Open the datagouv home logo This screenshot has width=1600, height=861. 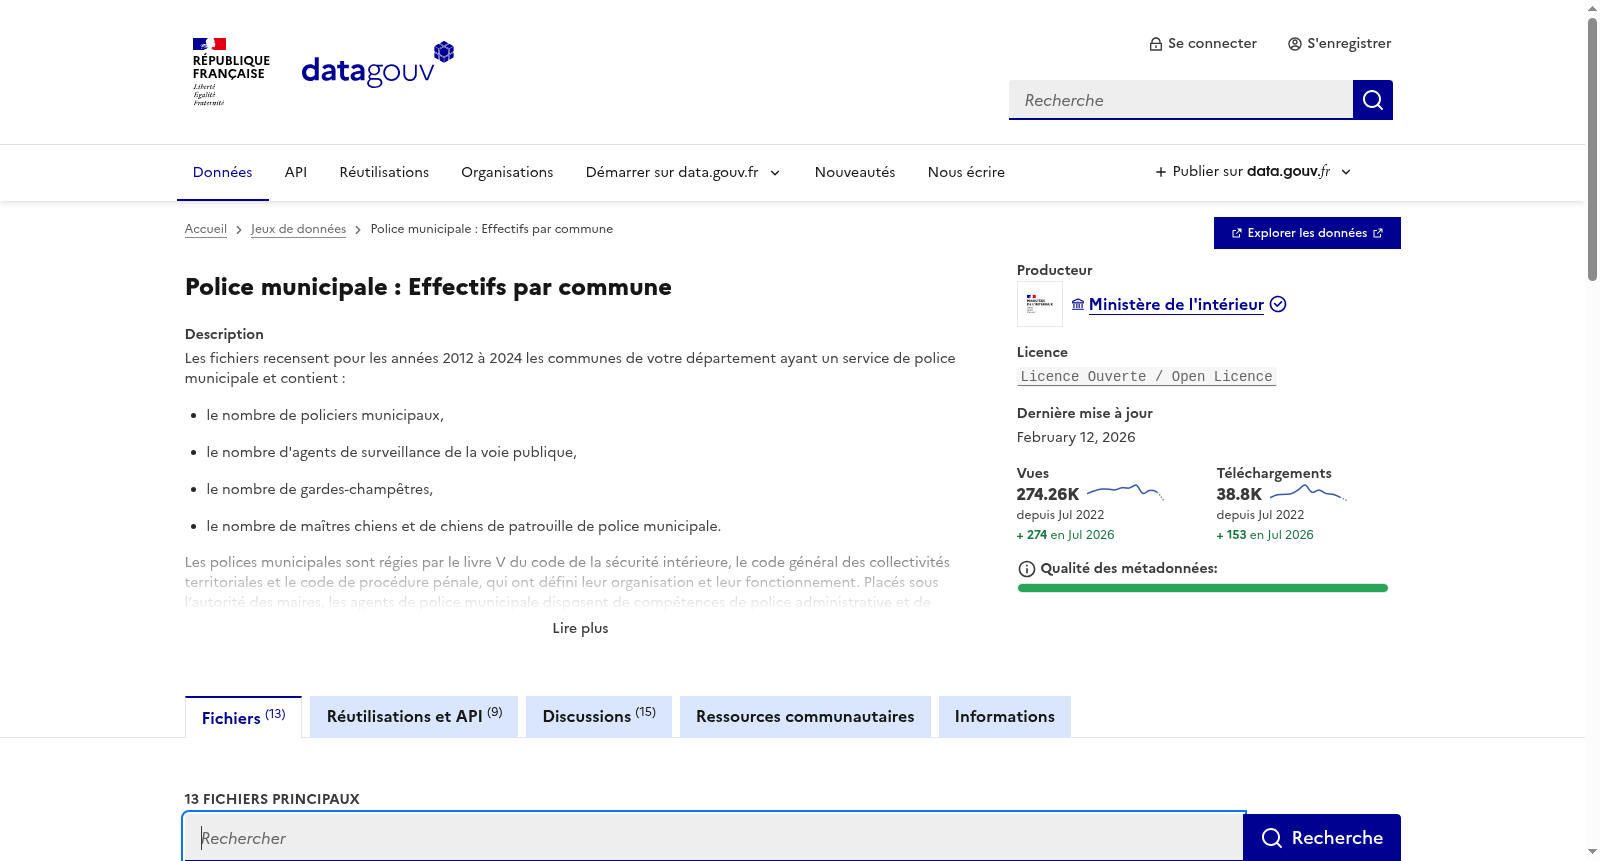(378, 65)
